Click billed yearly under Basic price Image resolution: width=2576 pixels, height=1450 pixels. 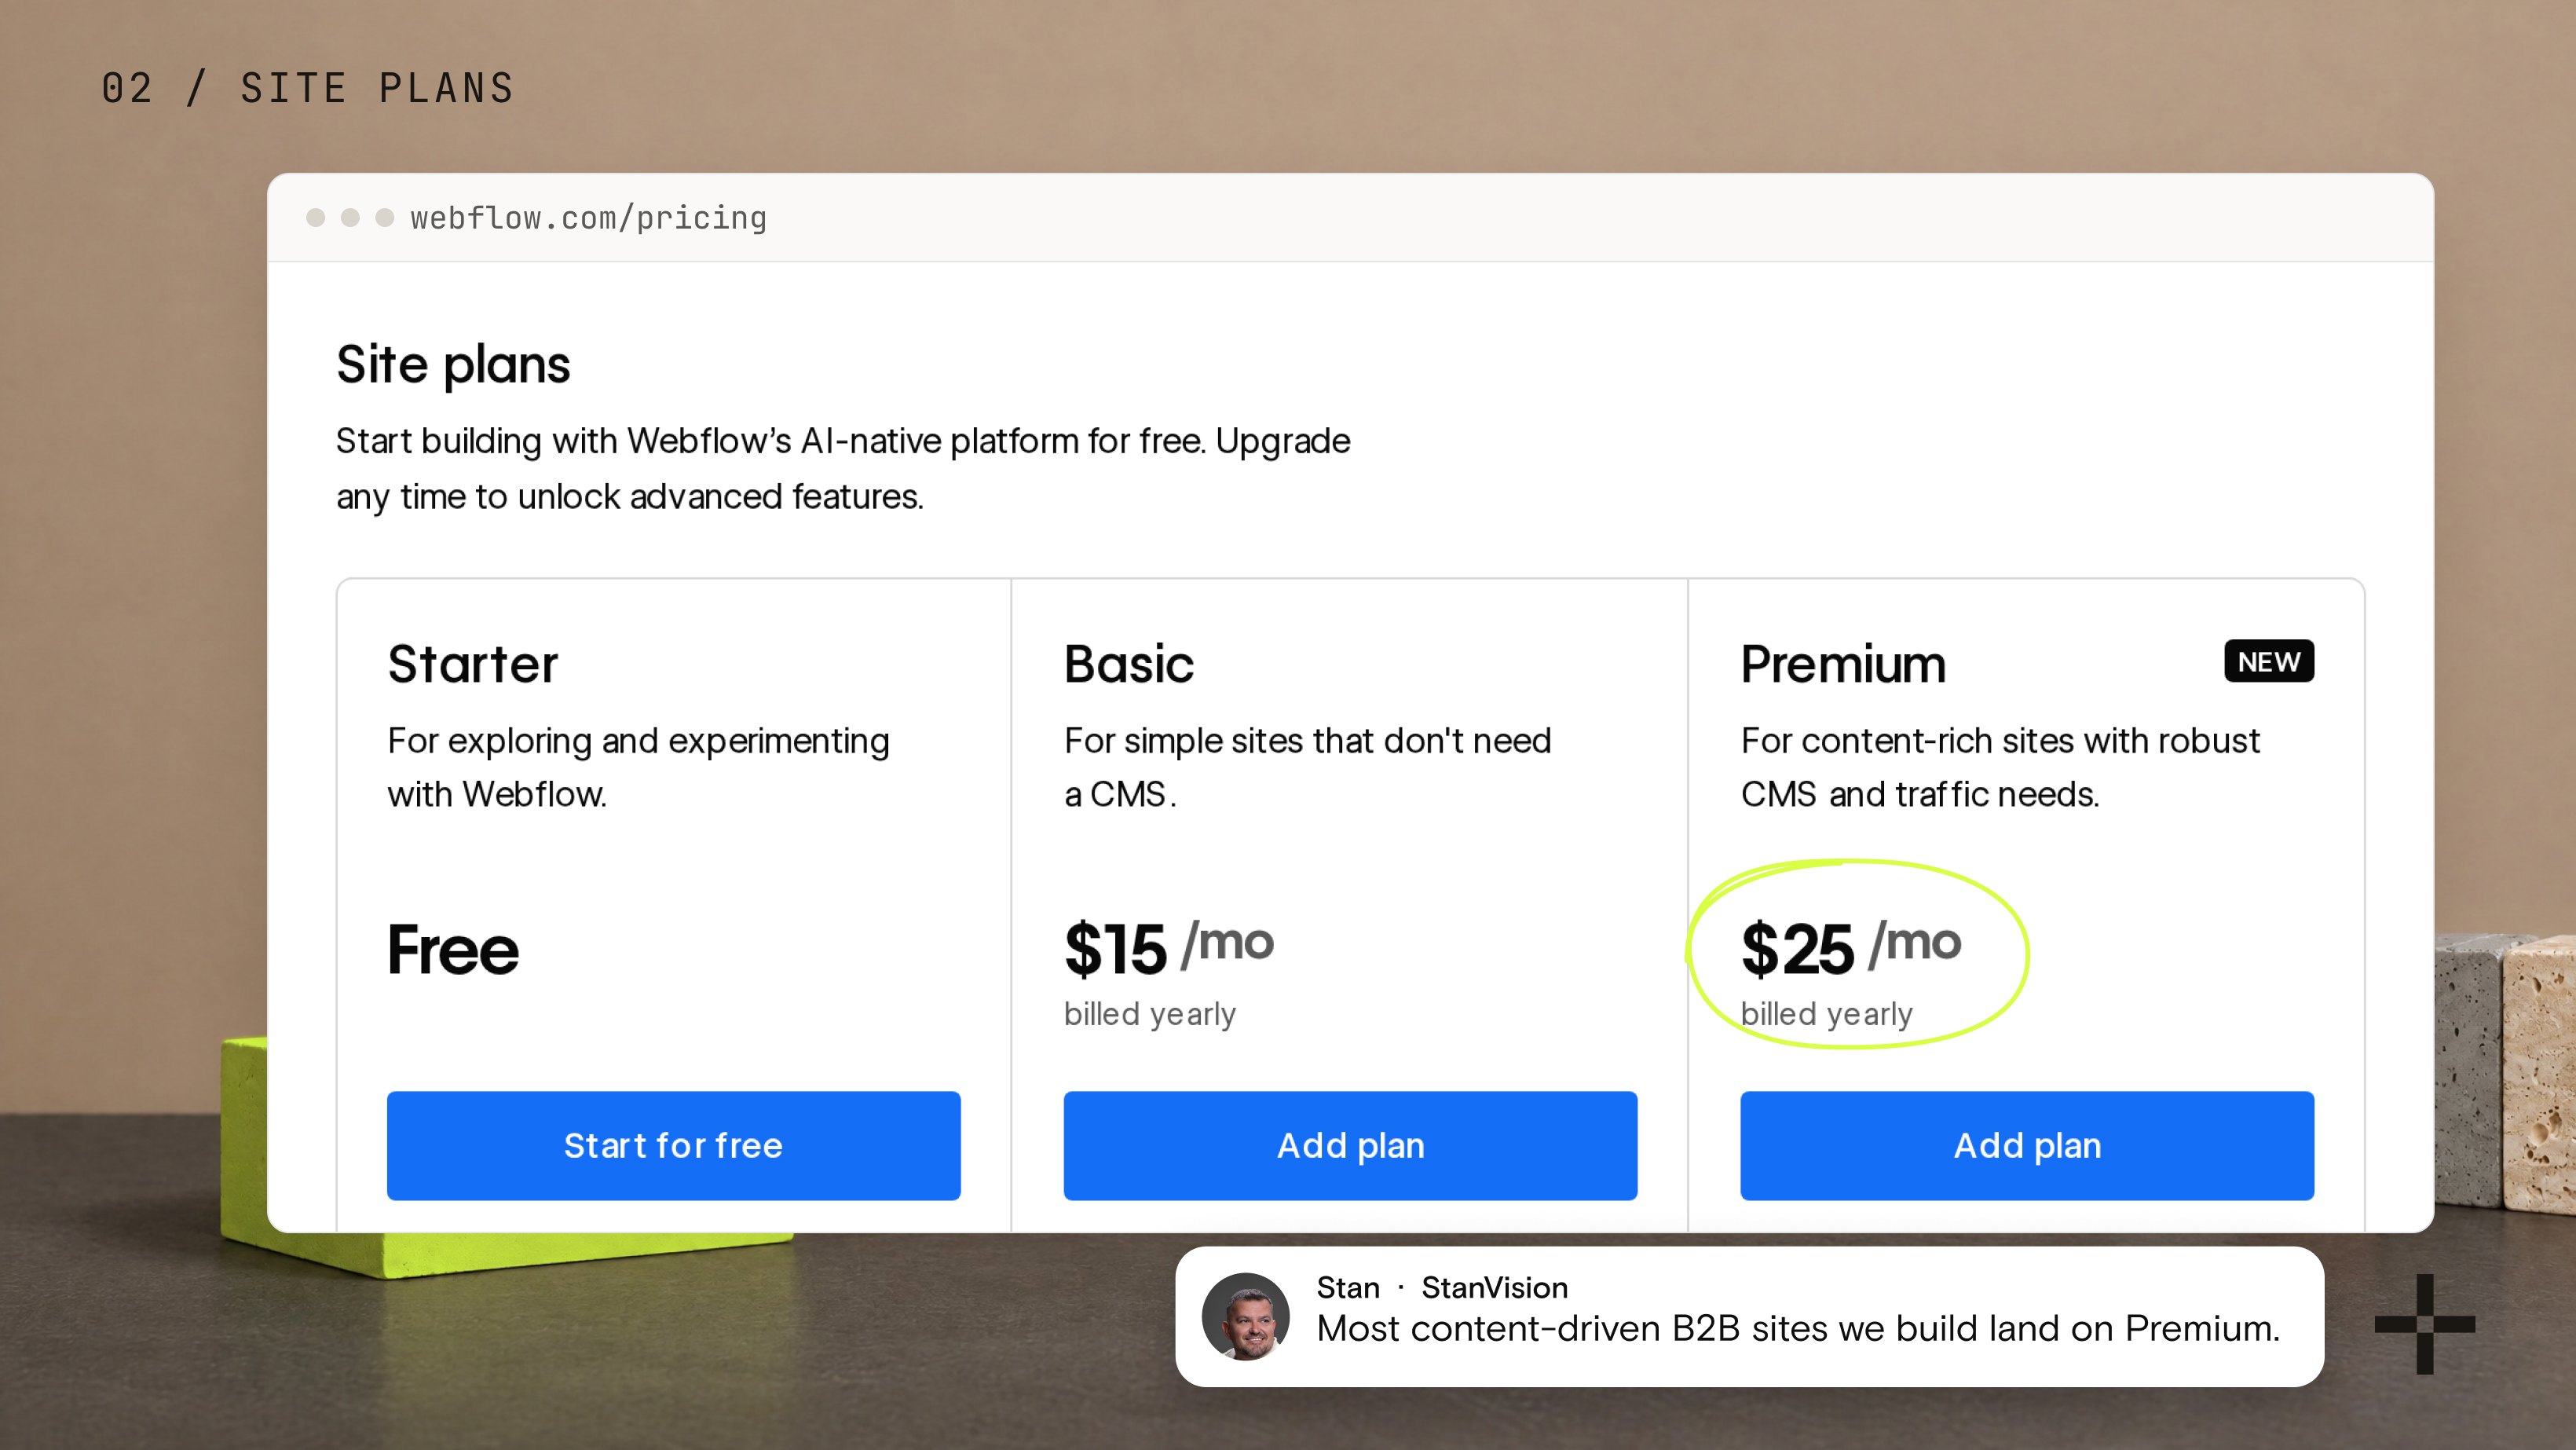click(x=1150, y=1014)
